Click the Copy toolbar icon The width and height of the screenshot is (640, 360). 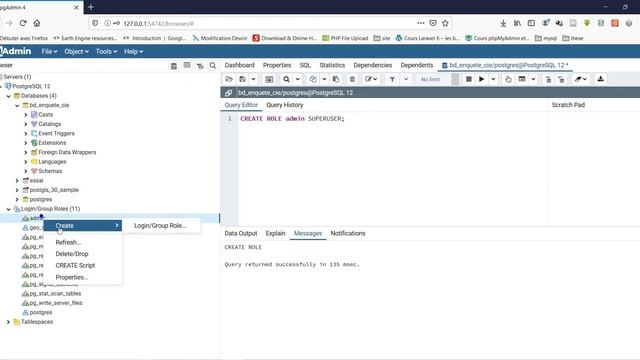point(313,79)
